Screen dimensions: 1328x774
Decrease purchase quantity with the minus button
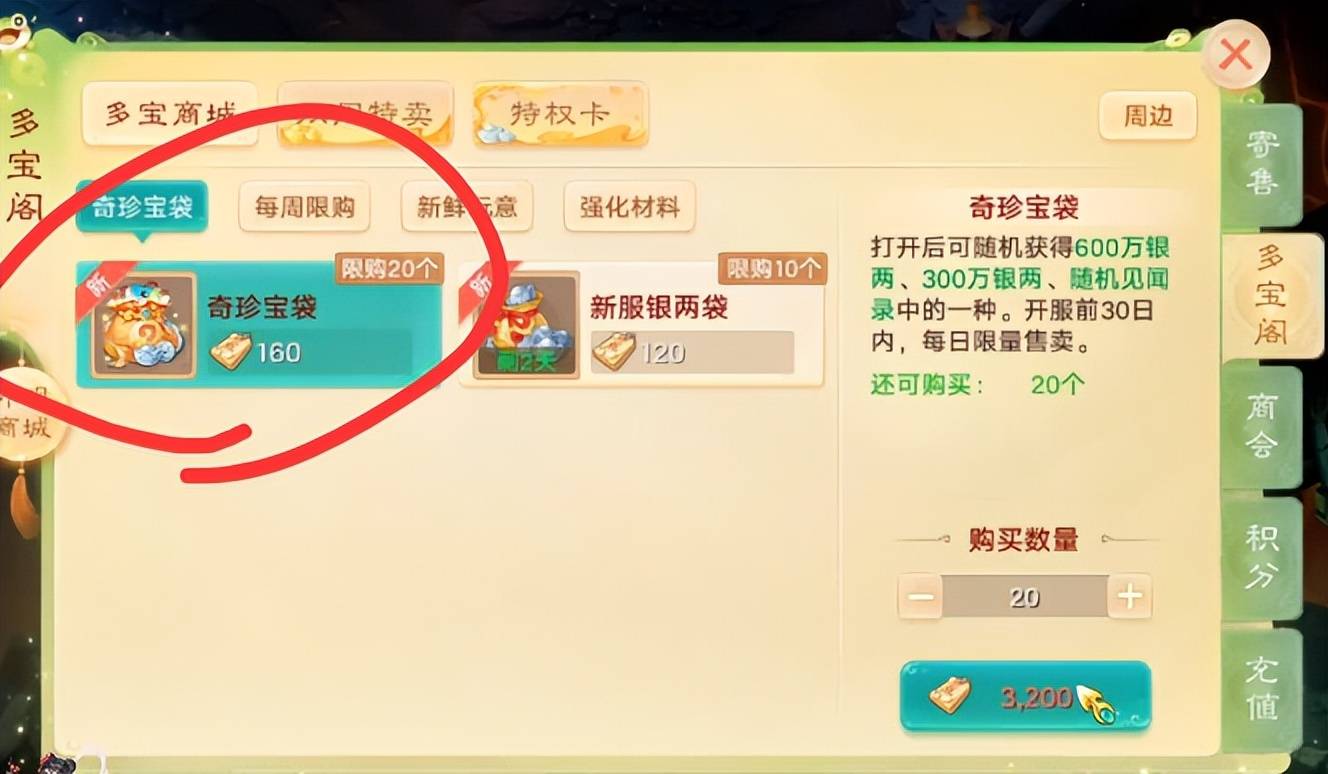(921, 598)
